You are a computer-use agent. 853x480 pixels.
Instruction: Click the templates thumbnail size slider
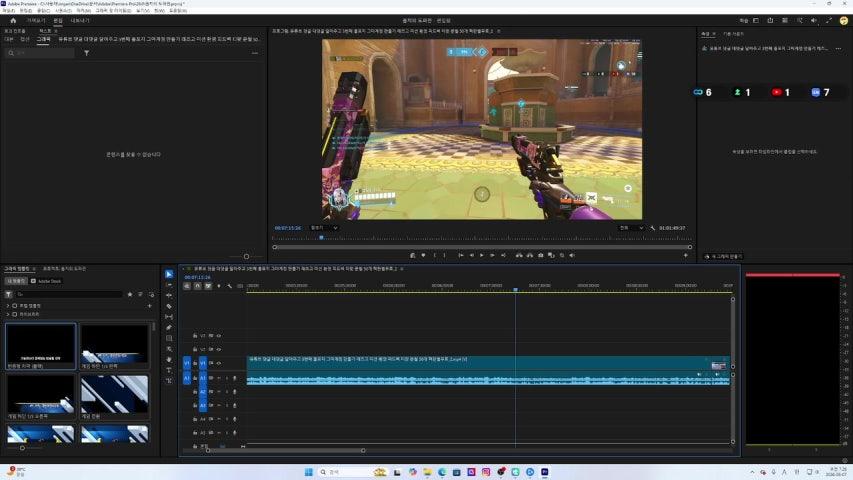coord(22,448)
